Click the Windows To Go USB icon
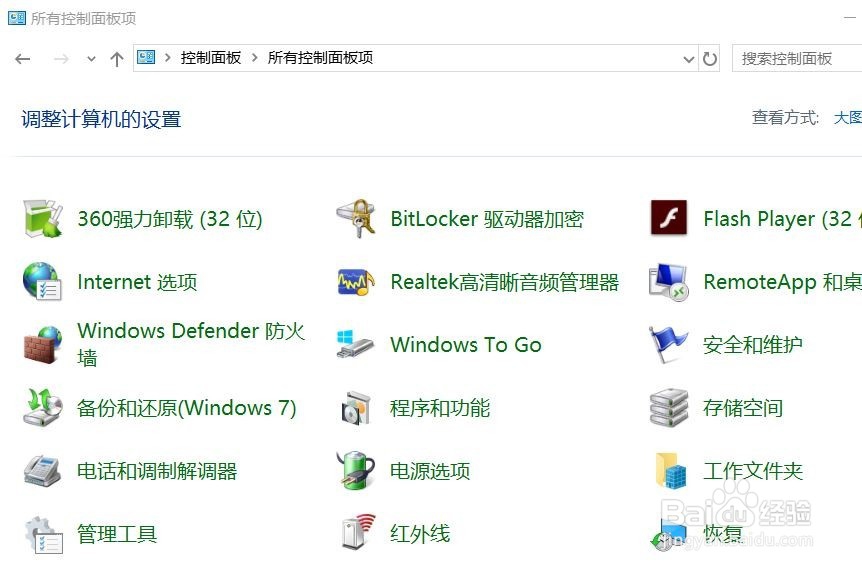 pos(355,345)
